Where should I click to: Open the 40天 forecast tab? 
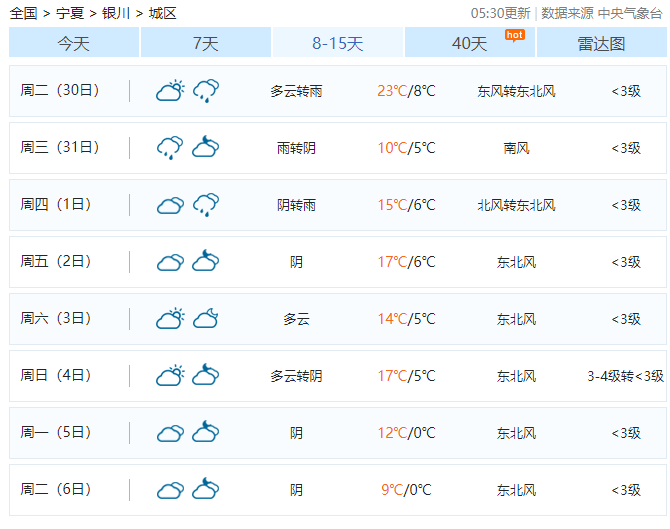point(469,43)
